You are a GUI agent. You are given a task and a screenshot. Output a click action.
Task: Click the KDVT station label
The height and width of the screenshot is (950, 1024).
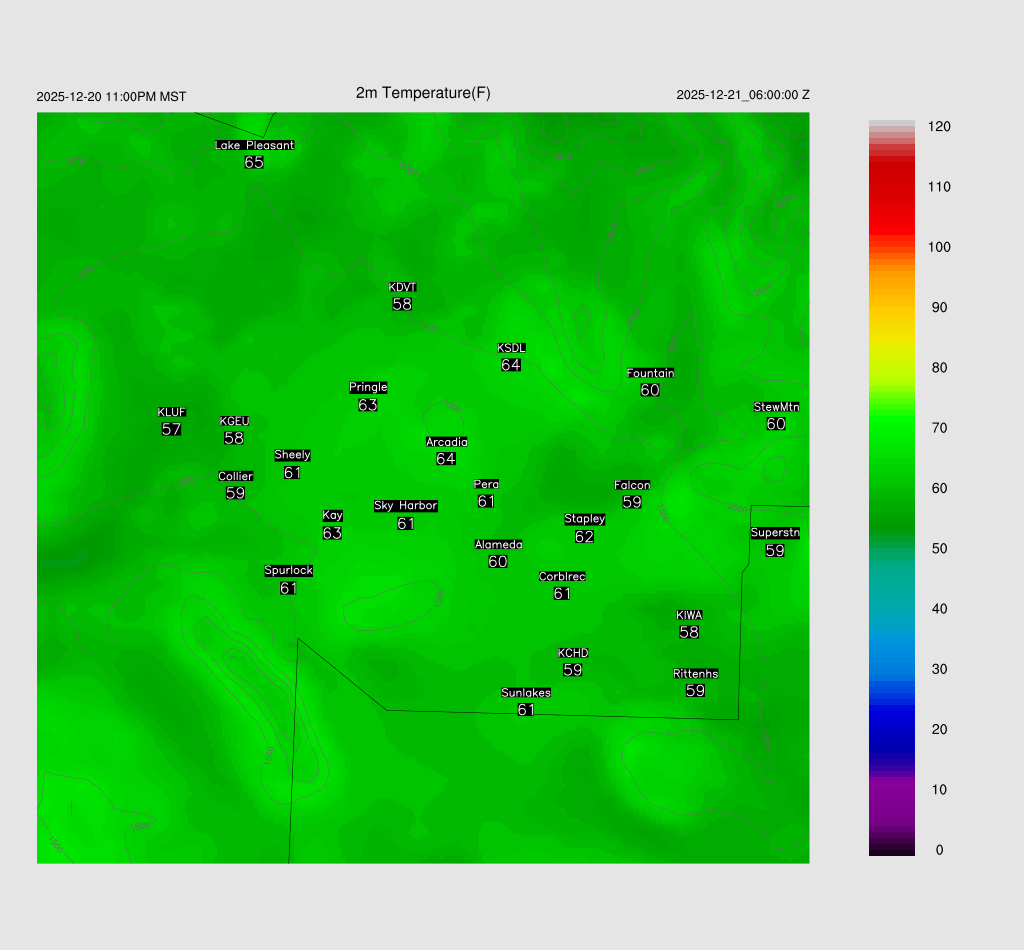pos(402,288)
